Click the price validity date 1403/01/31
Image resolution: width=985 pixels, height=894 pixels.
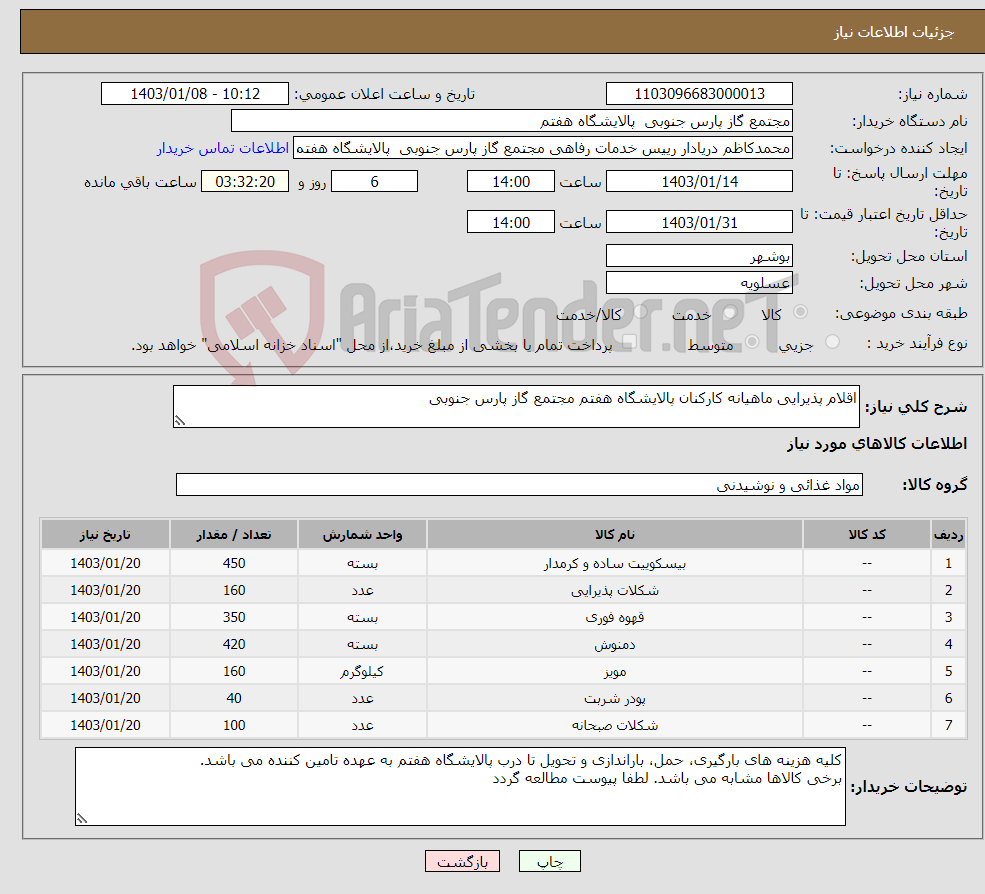[699, 222]
